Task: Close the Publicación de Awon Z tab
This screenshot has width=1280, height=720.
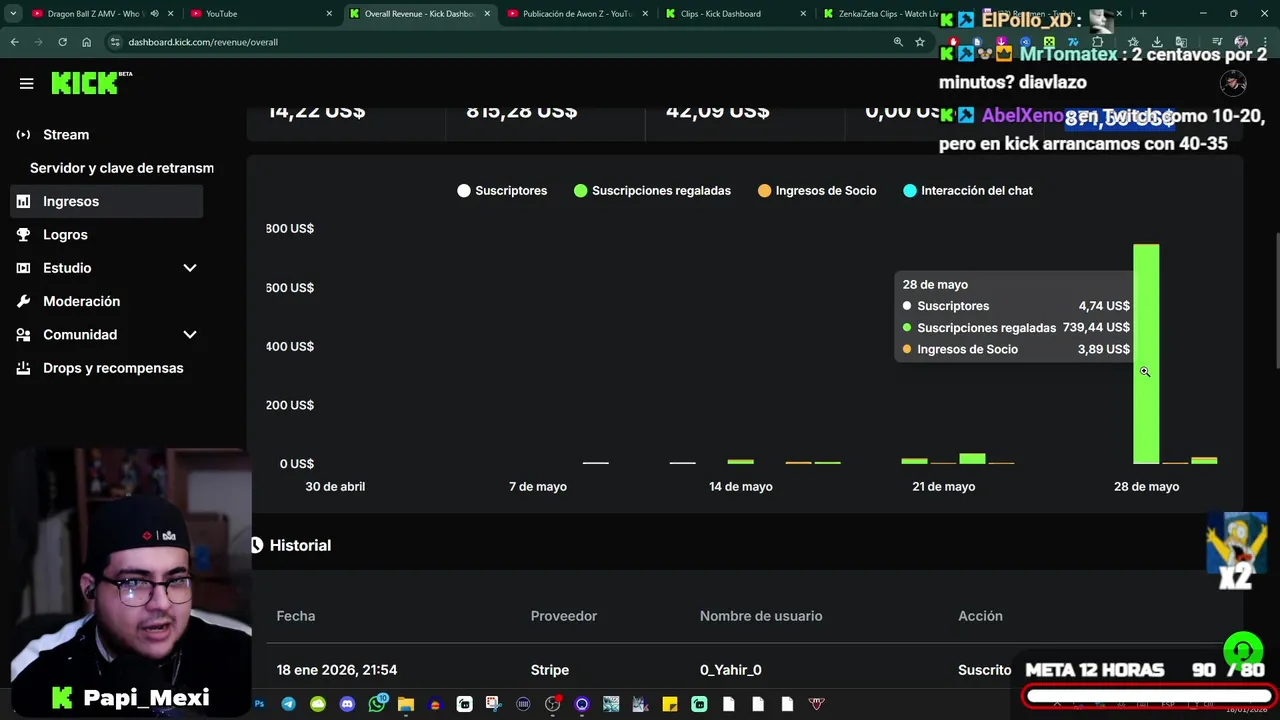Action: click(645, 14)
